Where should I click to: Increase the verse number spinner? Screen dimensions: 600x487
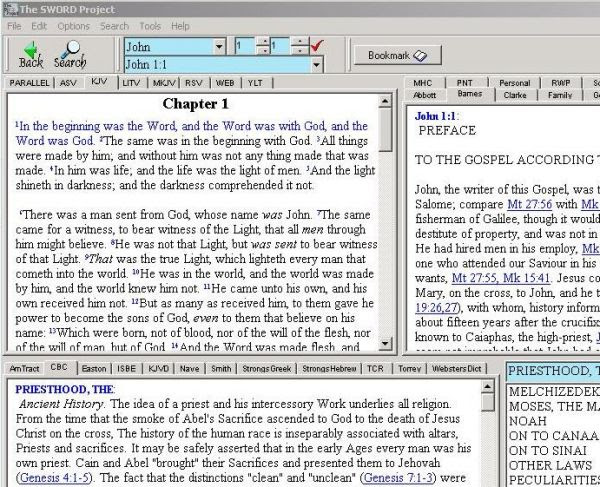point(300,42)
